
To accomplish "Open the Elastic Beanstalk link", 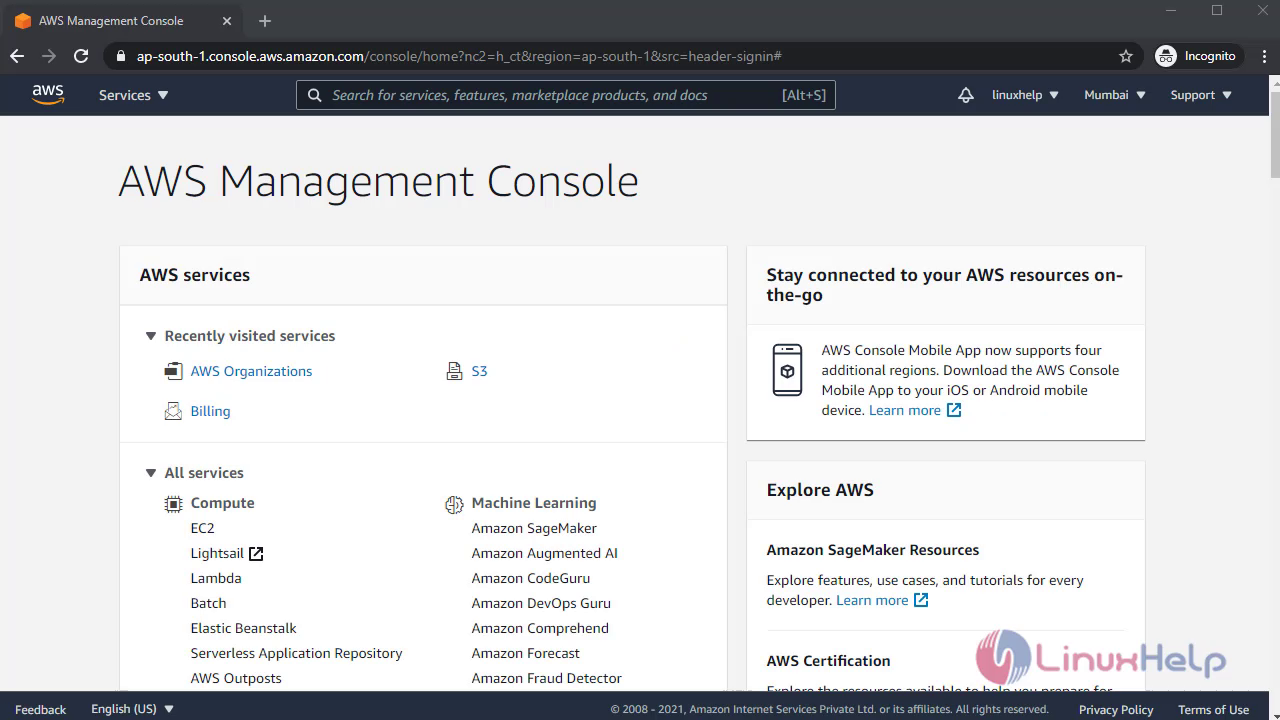I will tap(243, 628).
